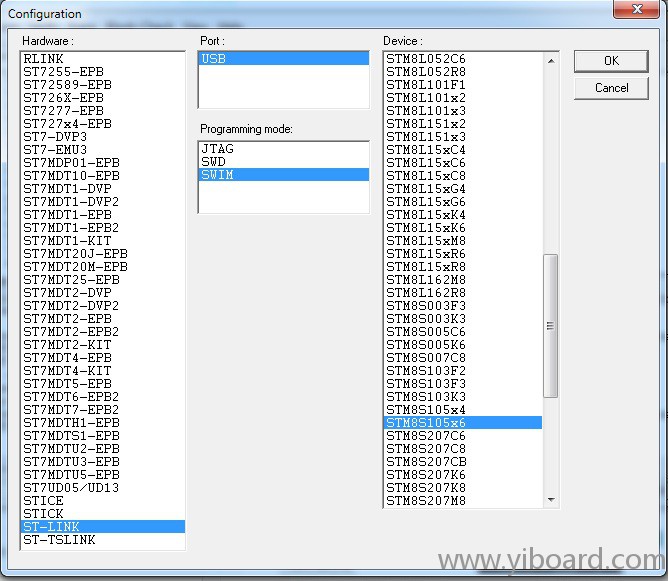
Task: Select ST7MDT2-KIT hardware
Action: pos(103,345)
